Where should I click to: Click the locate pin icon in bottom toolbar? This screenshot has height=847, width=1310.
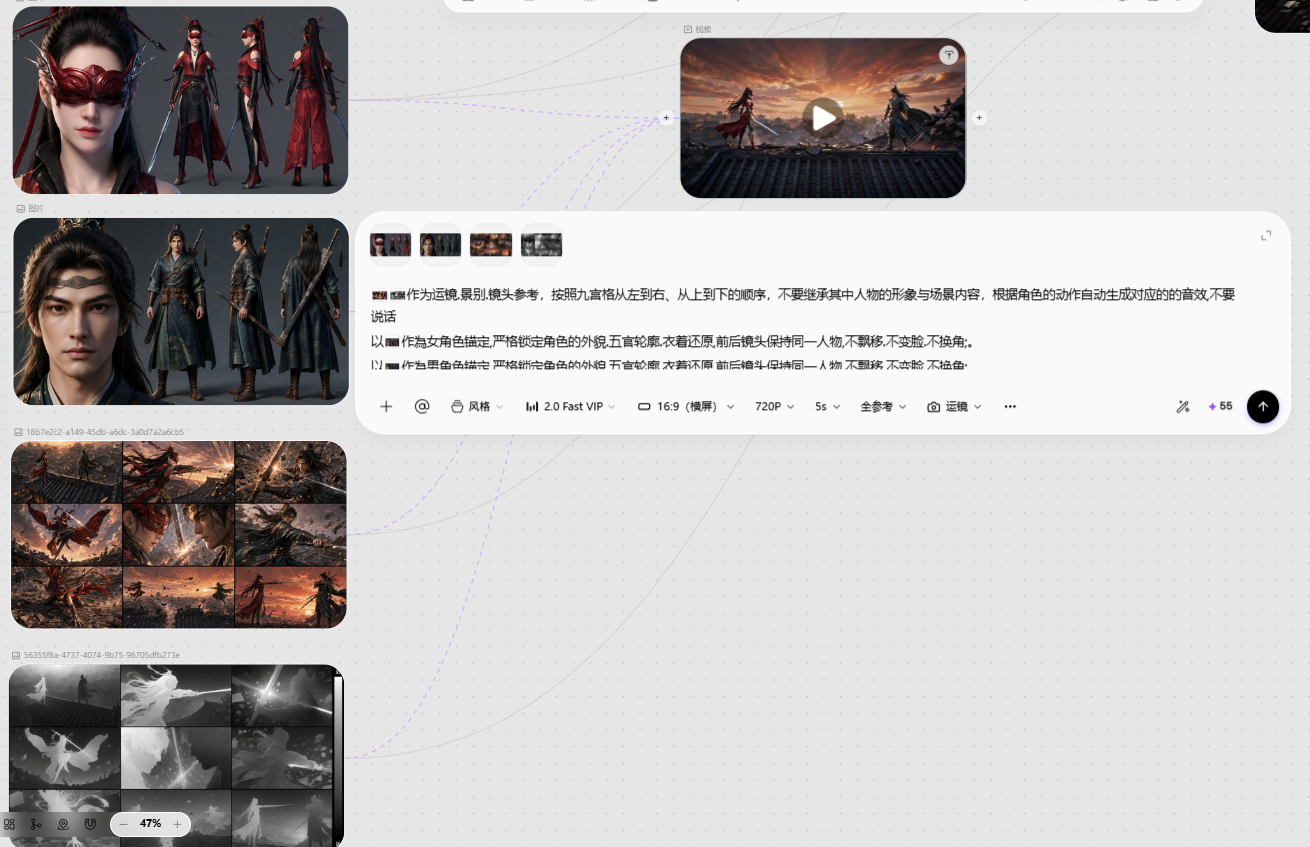(63, 824)
